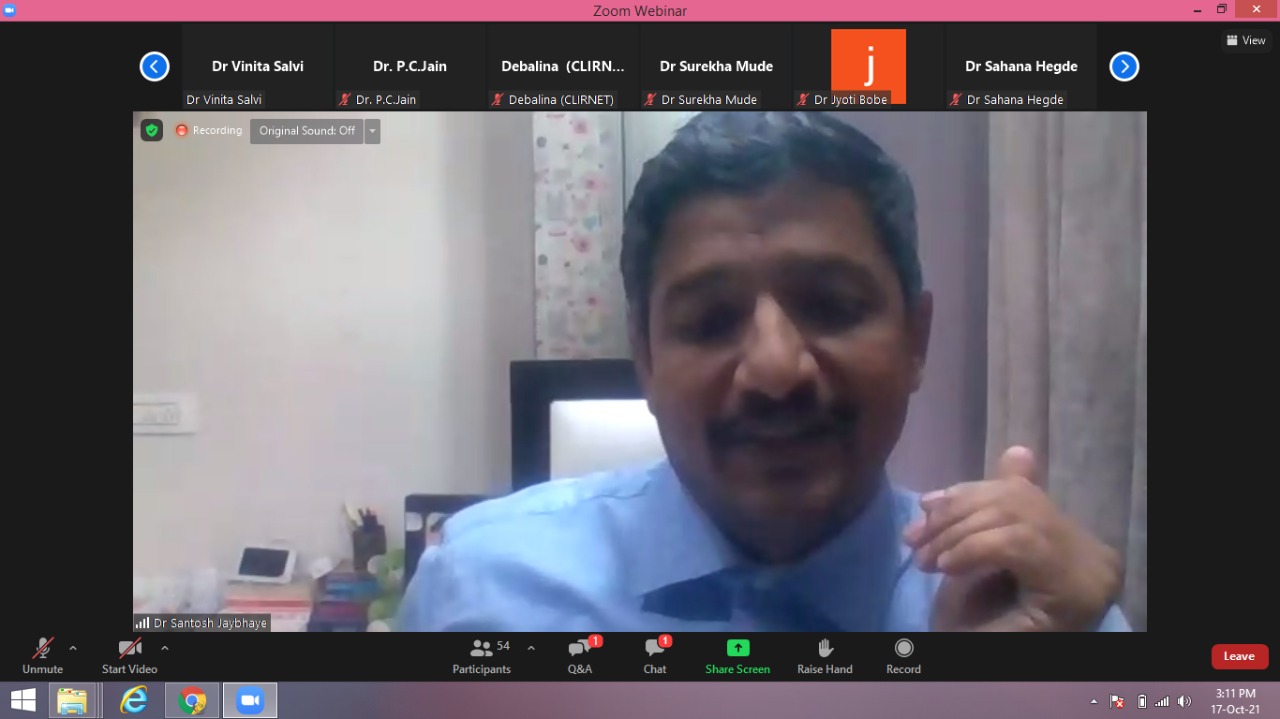The width and height of the screenshot is (1280, 719).
Task: Start recording with the Record button
Action: (x=903, y=656)
